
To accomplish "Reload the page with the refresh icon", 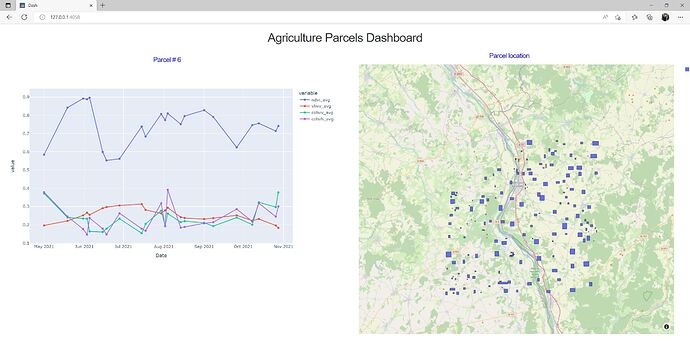I will (24, 17).
